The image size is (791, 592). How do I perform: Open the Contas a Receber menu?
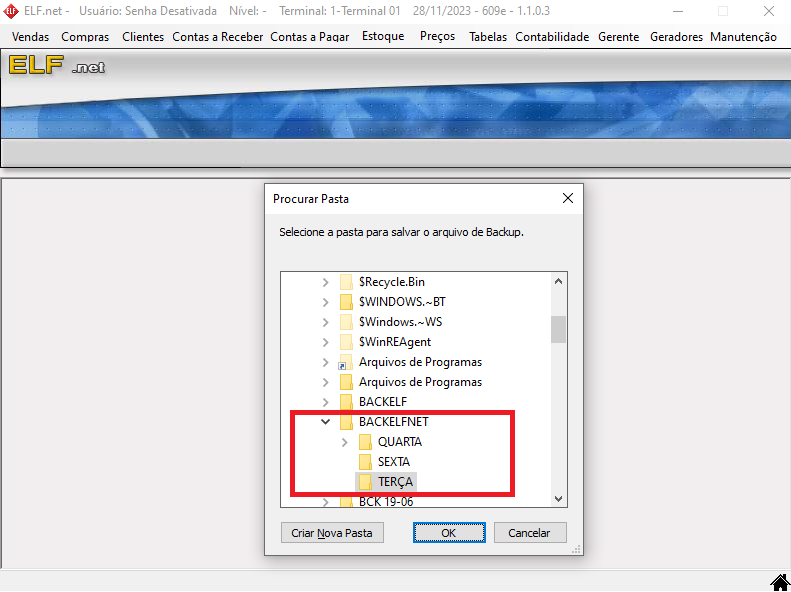click(217, 37)
